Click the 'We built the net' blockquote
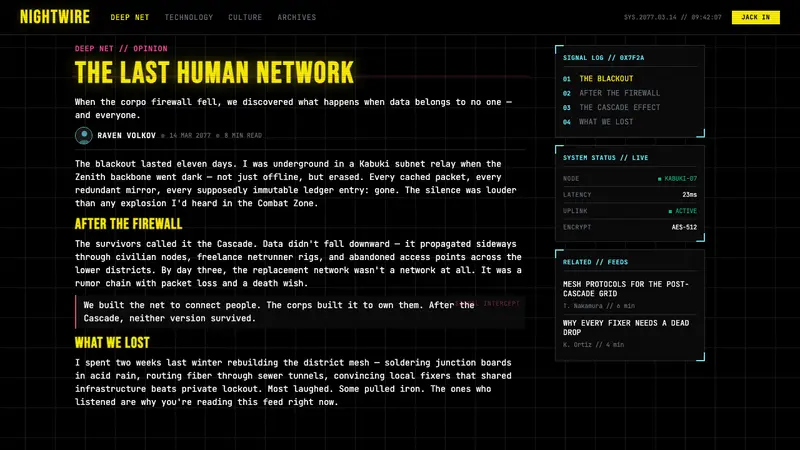Screen dimensions: 800x450 (300, 312)
